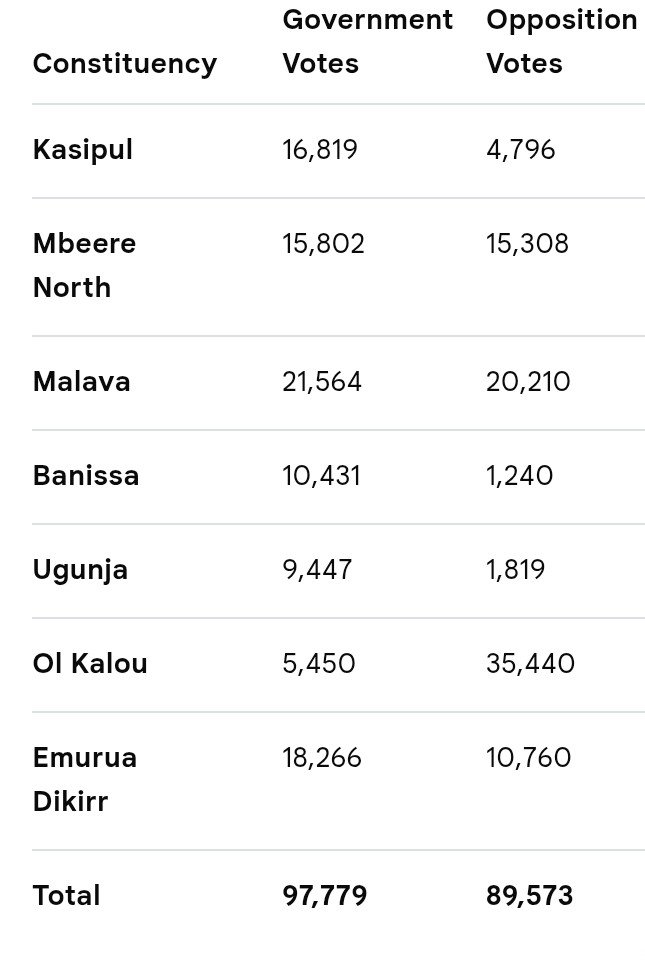Select the Emurua Dikirr constituency name
This screenshot has height=966, width=645.
point(85,780)
